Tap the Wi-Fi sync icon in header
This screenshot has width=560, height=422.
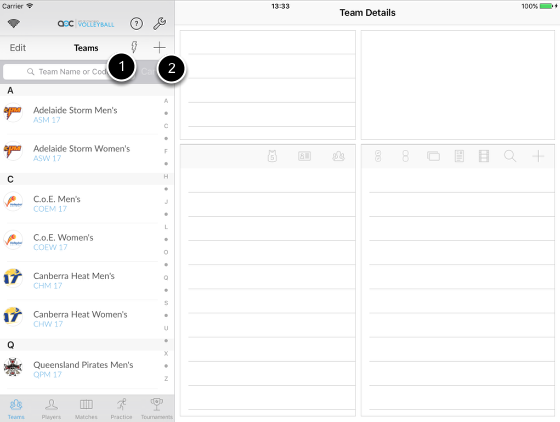tap(14, 24)
